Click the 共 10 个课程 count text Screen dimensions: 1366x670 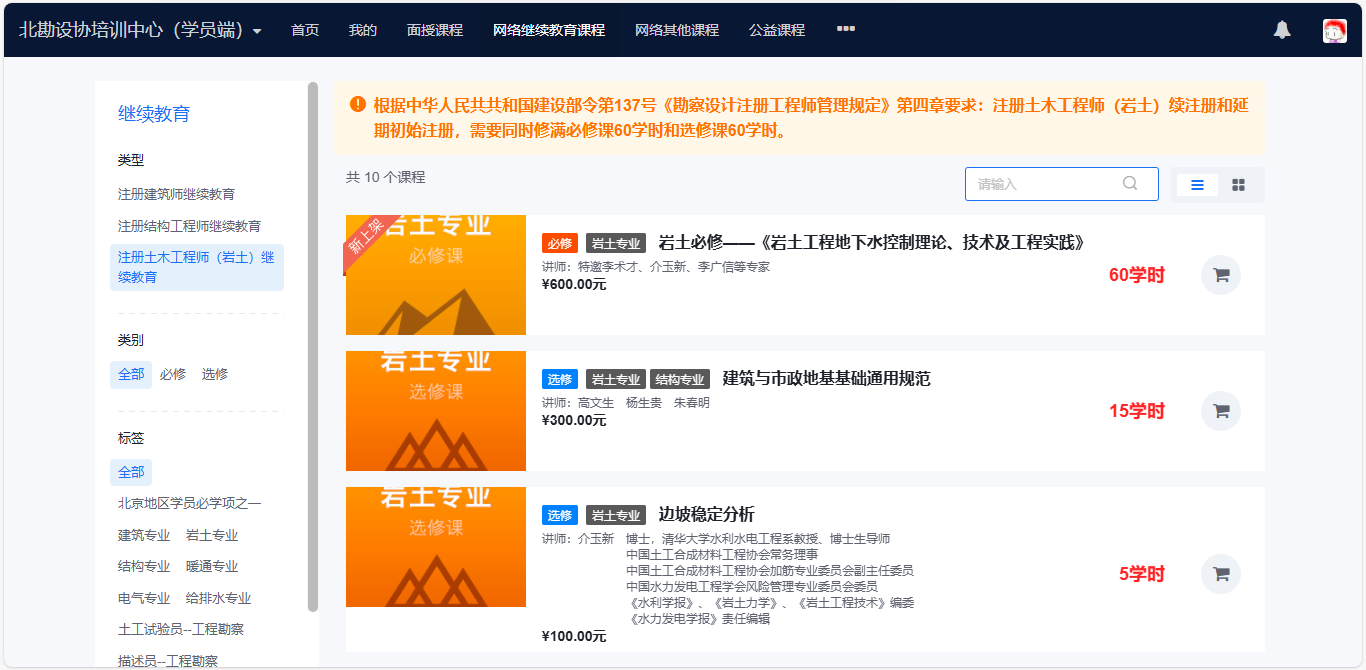click(385, 177)
